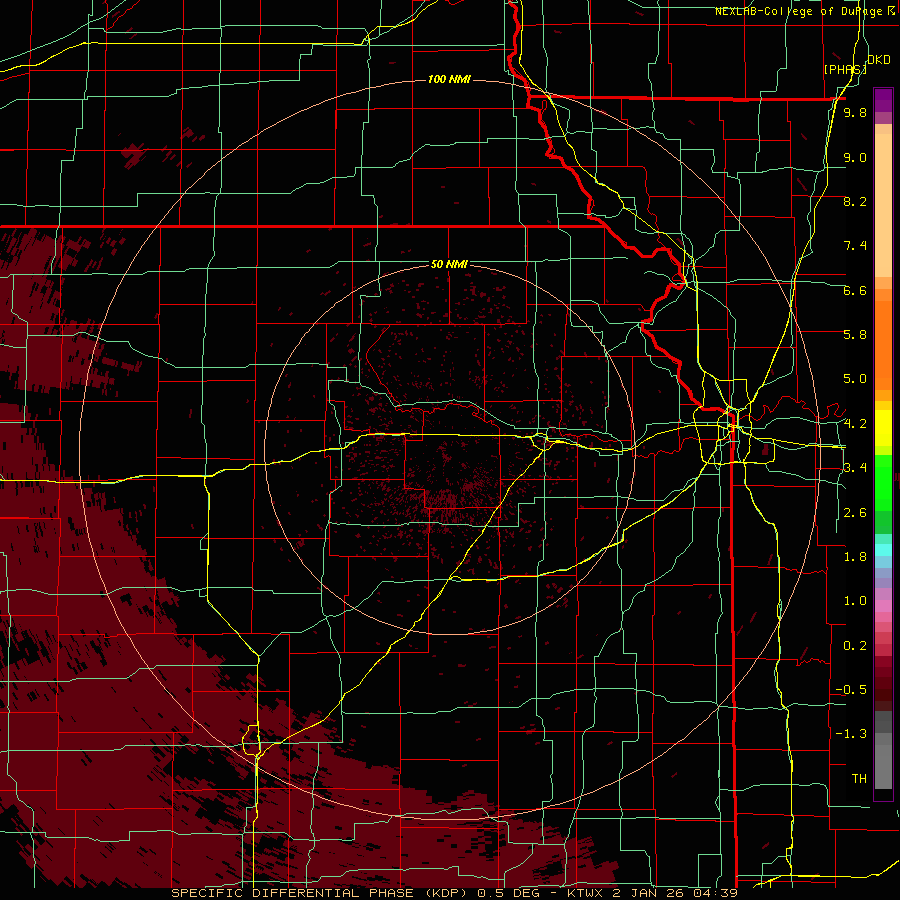Click the -0.5 value on color scale
The height and width of the screenshot is (900, 900).
point(851,690)
